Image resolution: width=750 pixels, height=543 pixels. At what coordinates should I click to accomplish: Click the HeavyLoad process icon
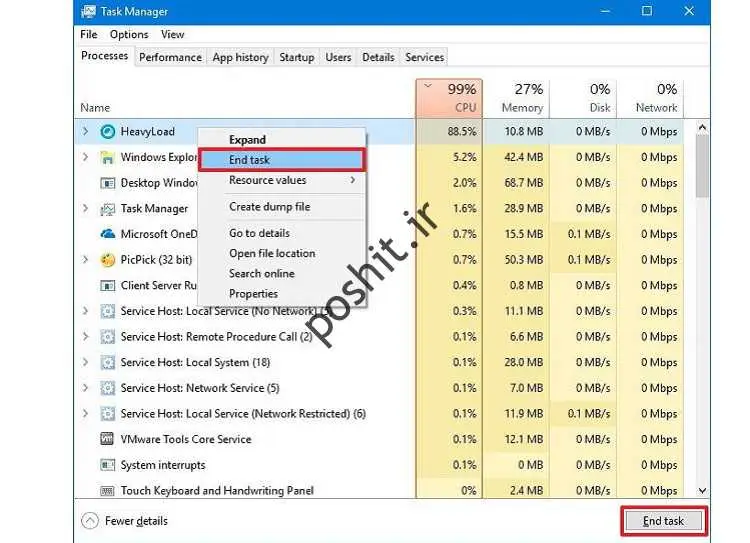pos(108,132)
